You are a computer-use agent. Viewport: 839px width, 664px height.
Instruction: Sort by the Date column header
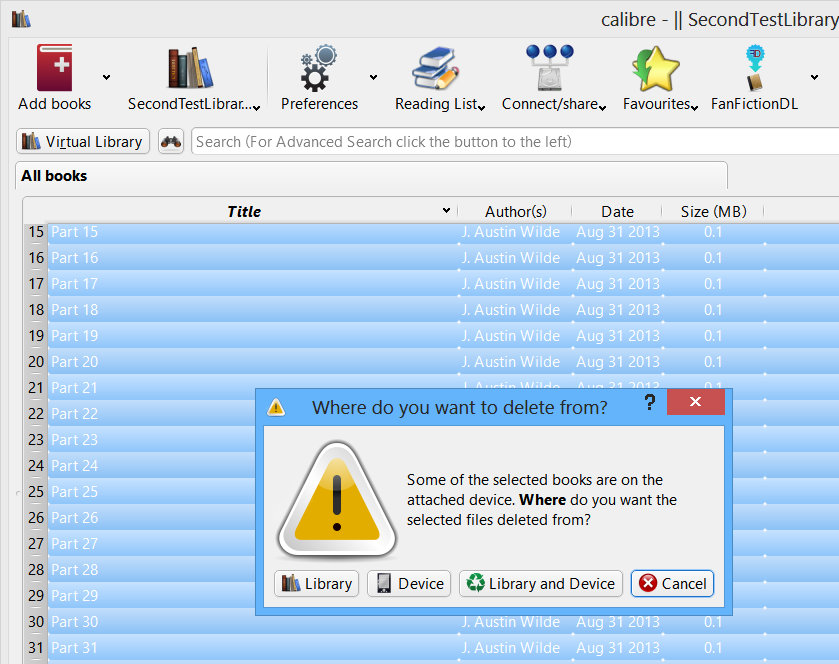coord(617,211)
